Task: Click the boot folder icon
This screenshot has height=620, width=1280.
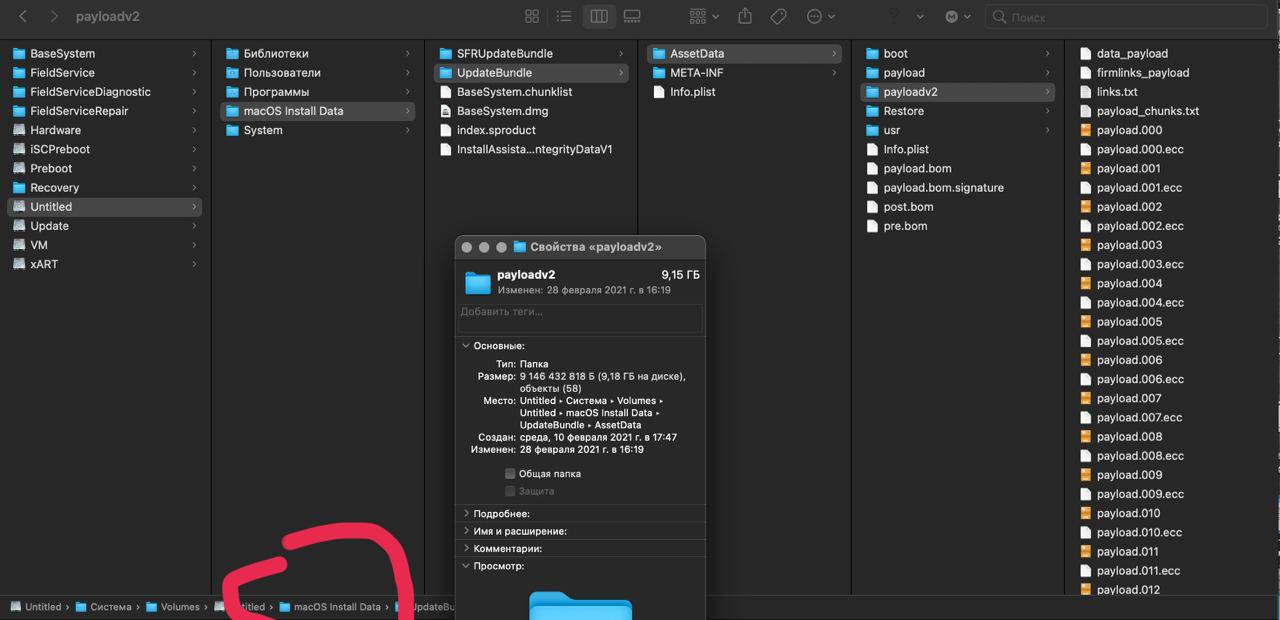Action: [872, 54]
